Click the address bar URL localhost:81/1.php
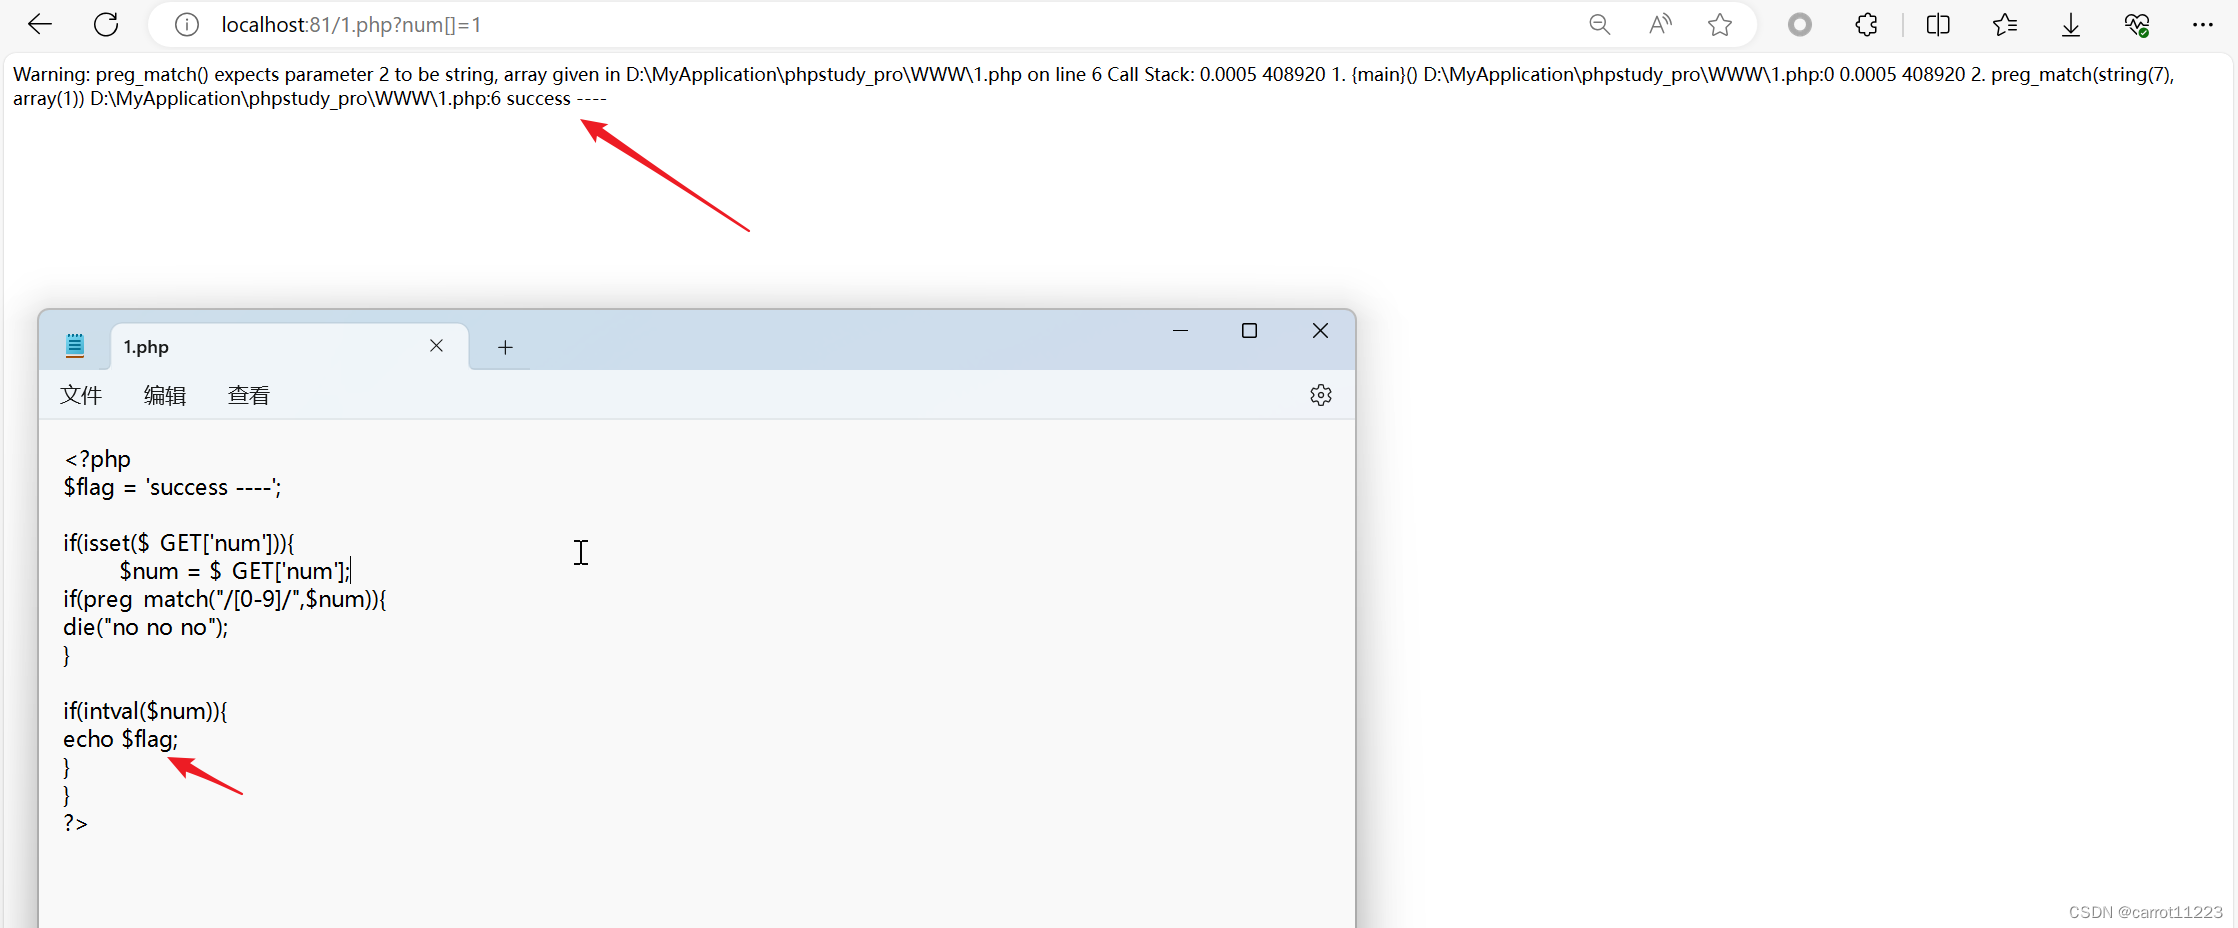The image size is (2238, 928). pyautogui.click(x=351, y=25)
